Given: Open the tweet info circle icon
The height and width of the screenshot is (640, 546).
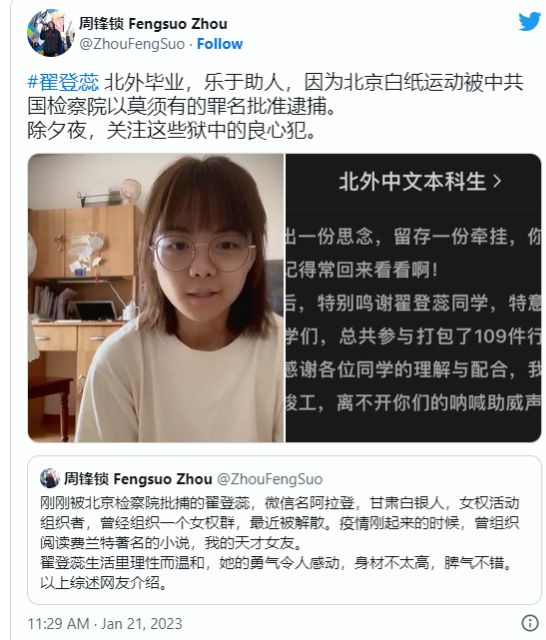Looking at the screenshot, I should (530, 623).
